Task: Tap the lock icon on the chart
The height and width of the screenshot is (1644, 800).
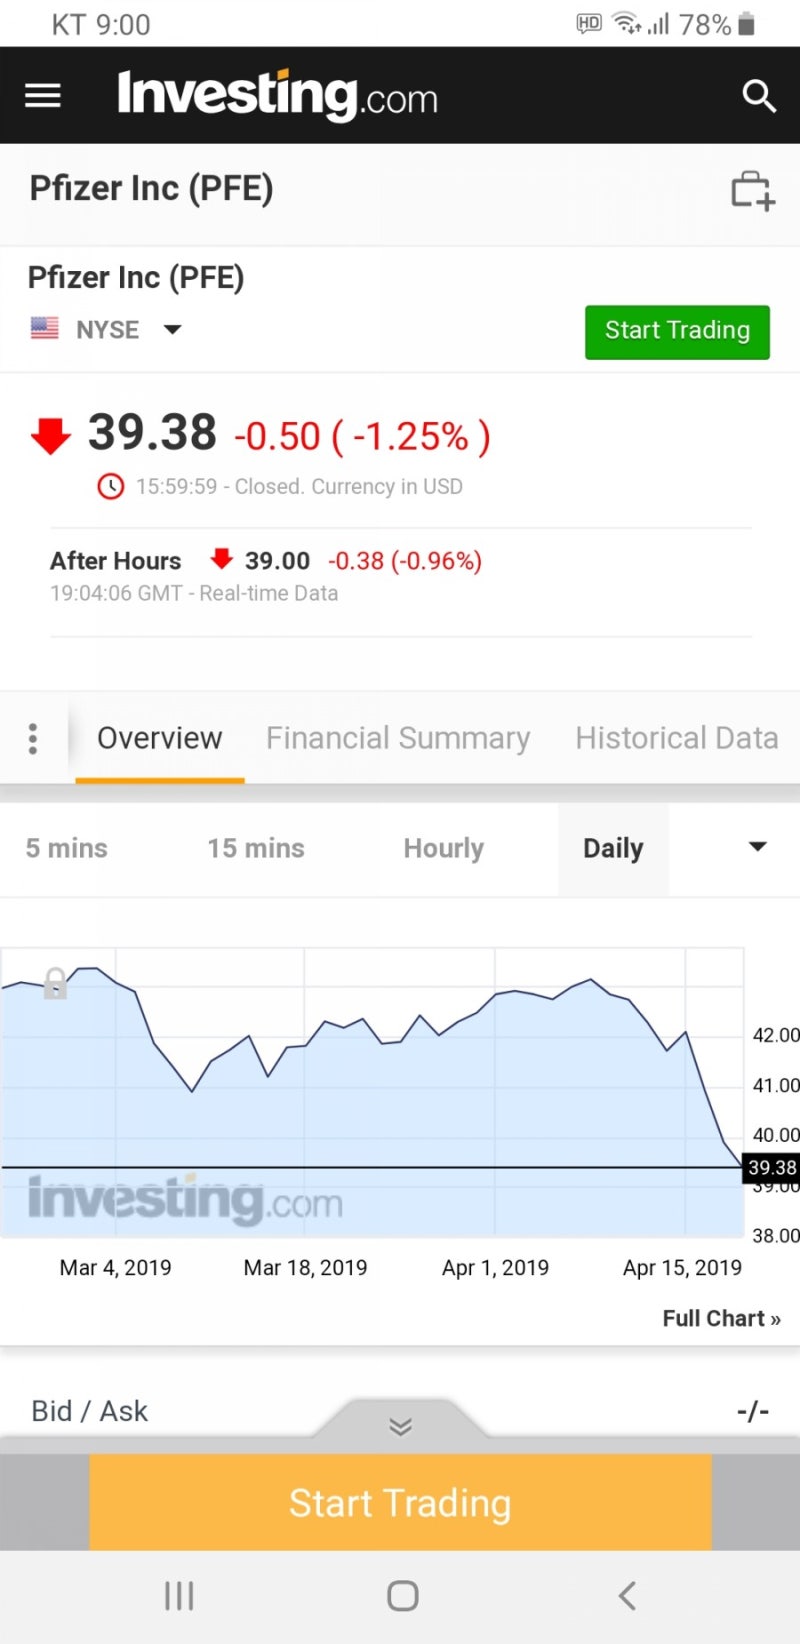Action: pos(55,983)
